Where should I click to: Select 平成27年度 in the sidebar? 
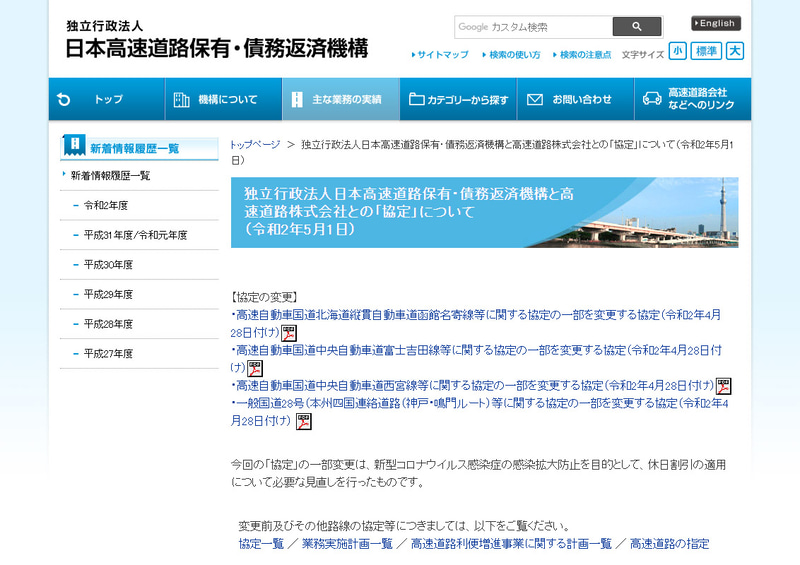tap(108, 353)
